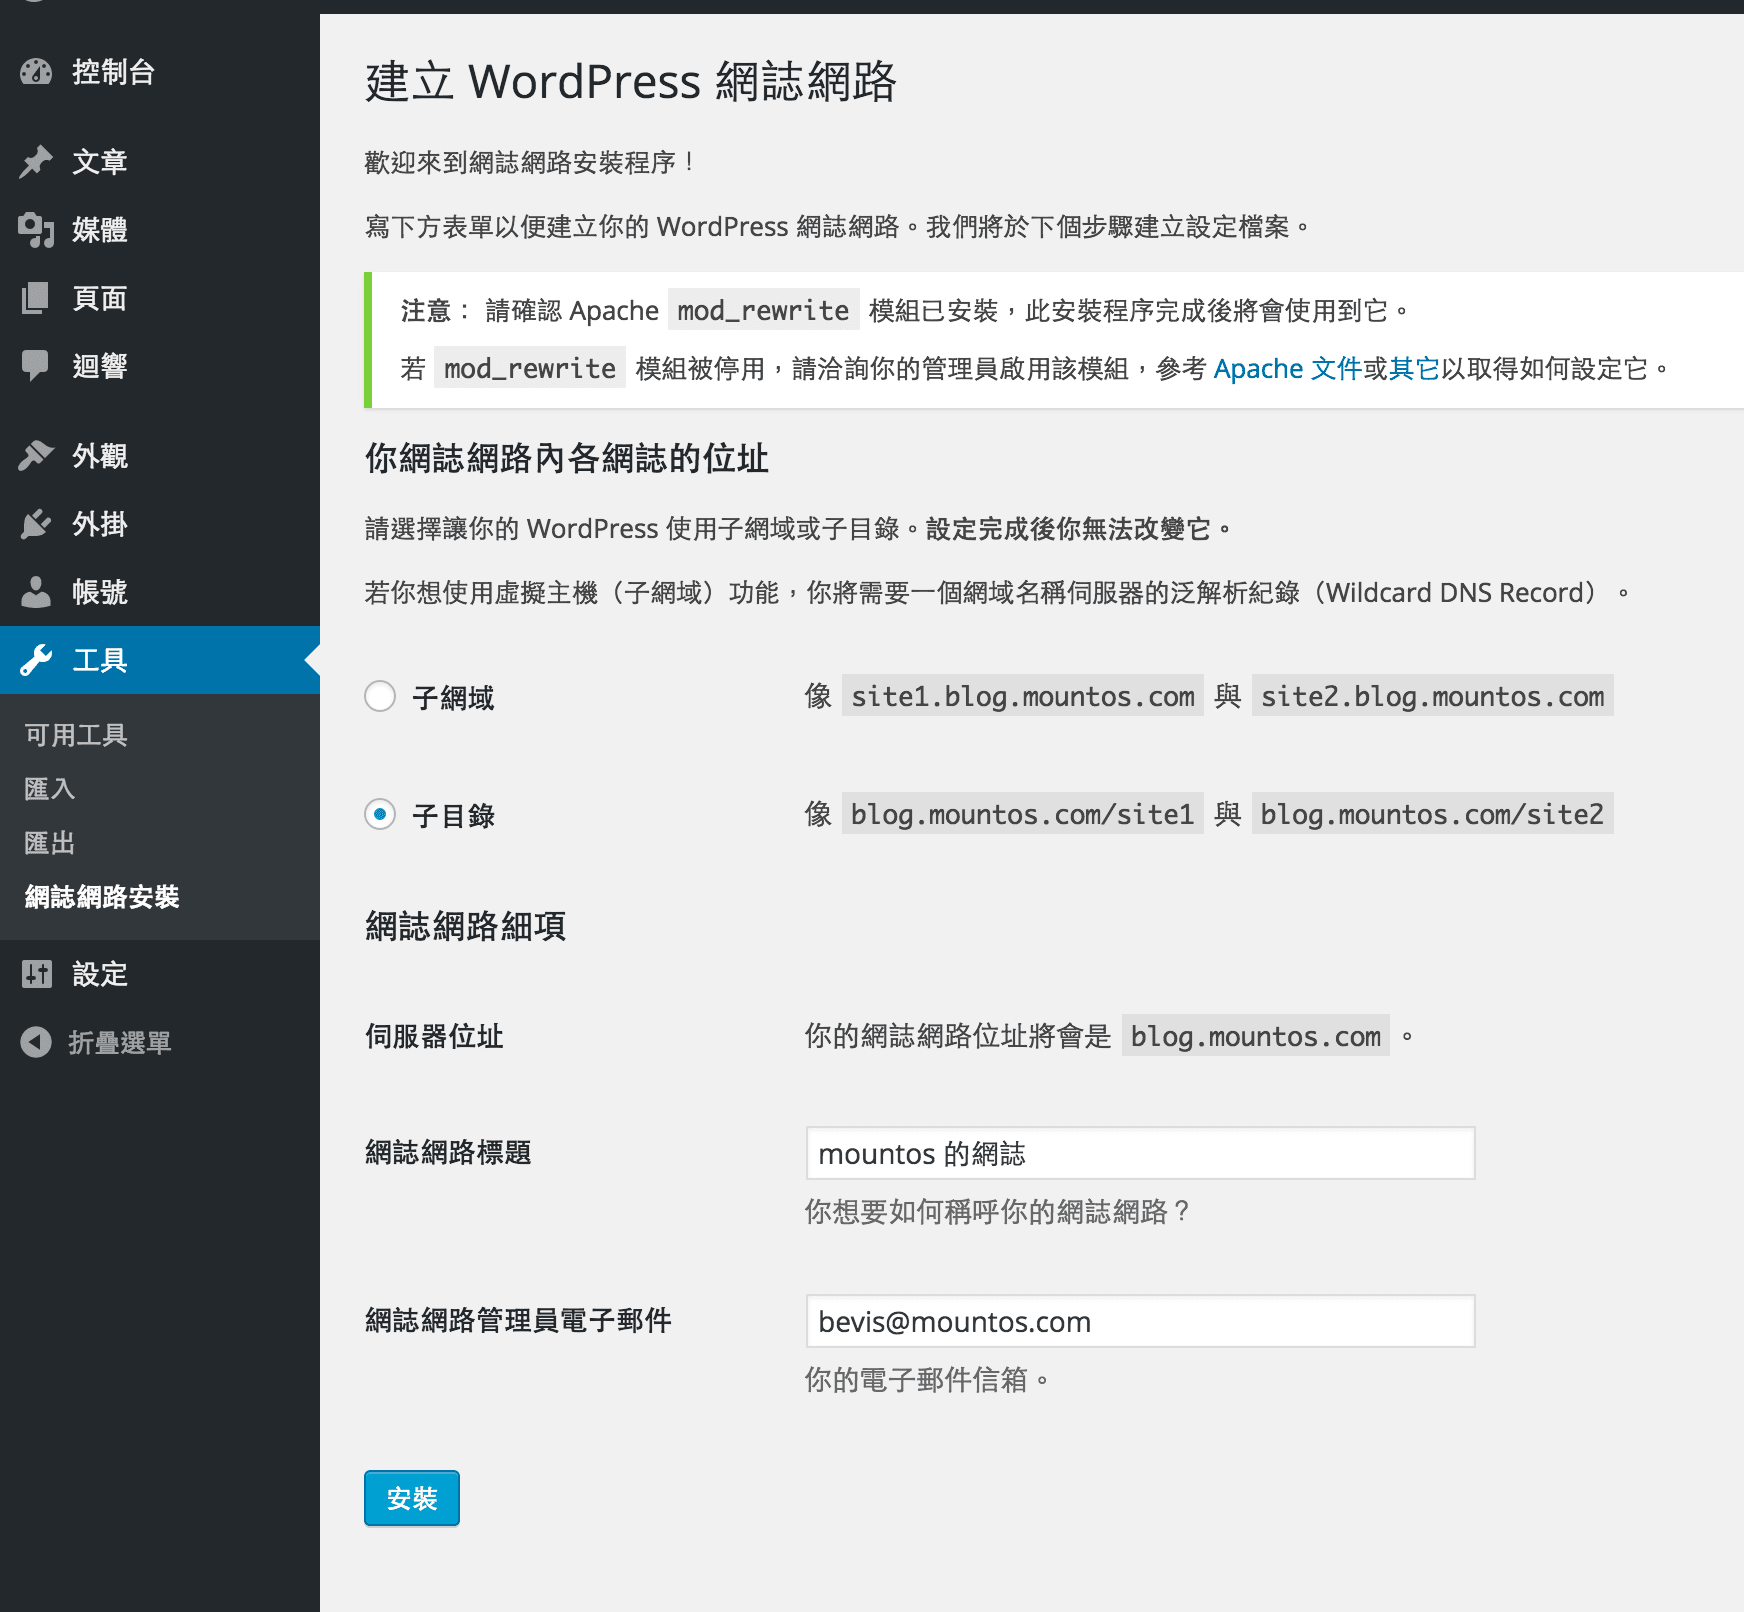Image resolution: width=1744 pixels, height=1612 pixels.
Task: Click the 網誌網路標題 input field
Action: (x=1140, y=1153)
